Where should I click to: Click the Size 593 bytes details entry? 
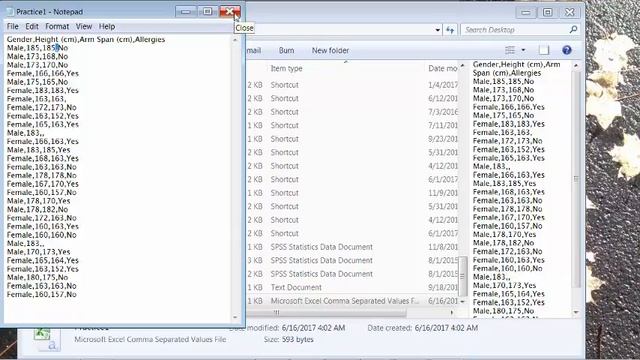pos(289,339)
